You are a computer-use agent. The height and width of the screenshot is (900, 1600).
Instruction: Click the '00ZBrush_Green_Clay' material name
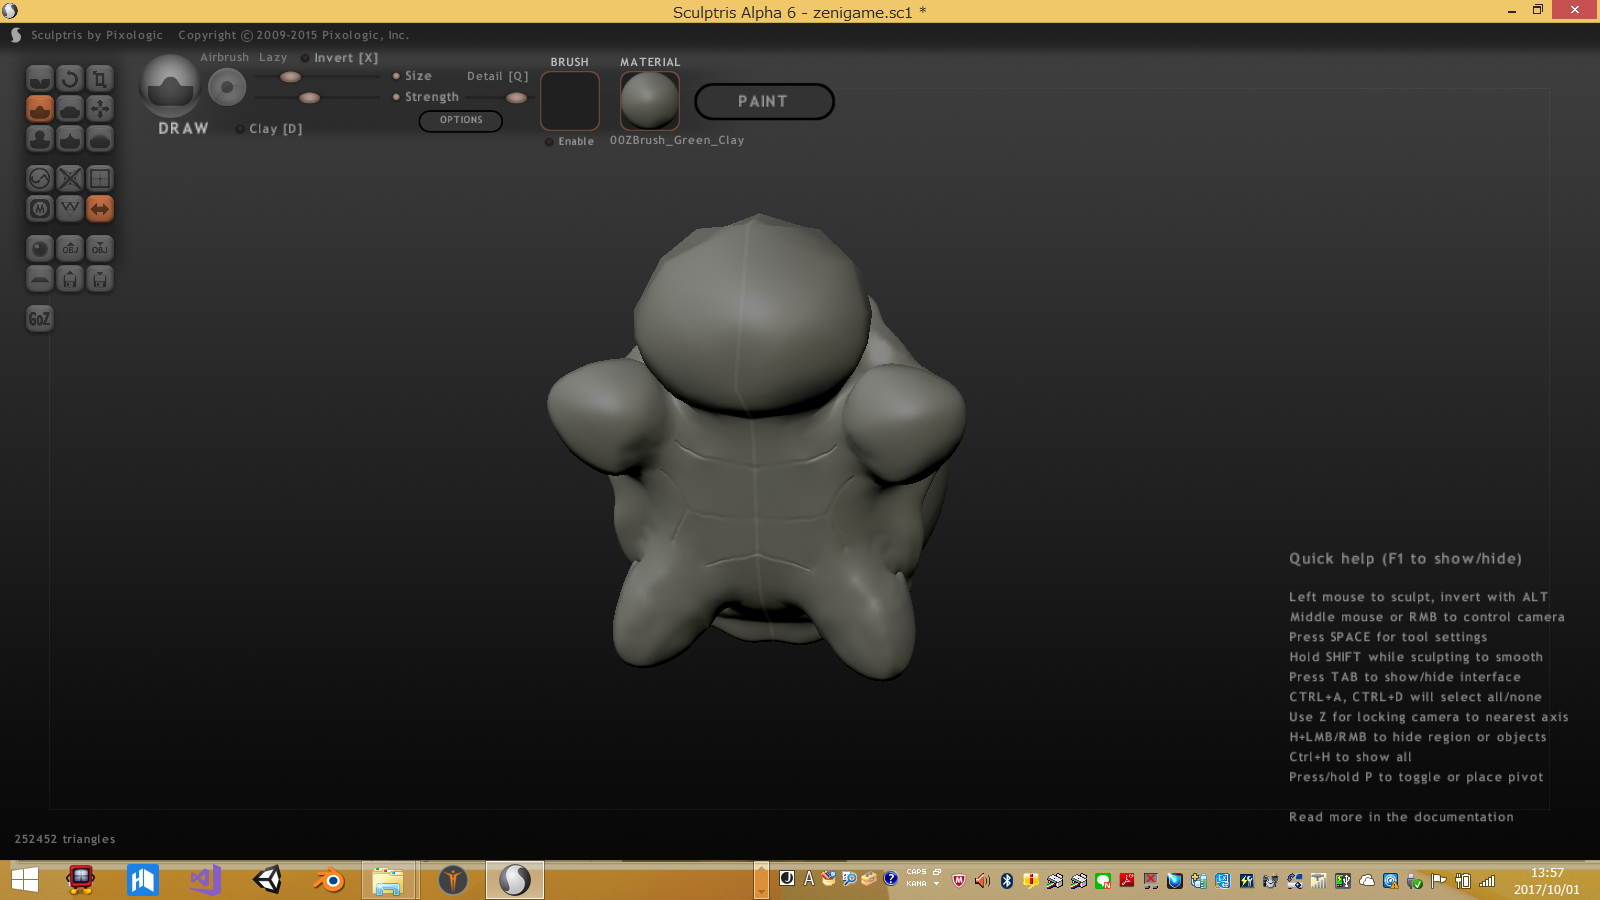[677, 141]
